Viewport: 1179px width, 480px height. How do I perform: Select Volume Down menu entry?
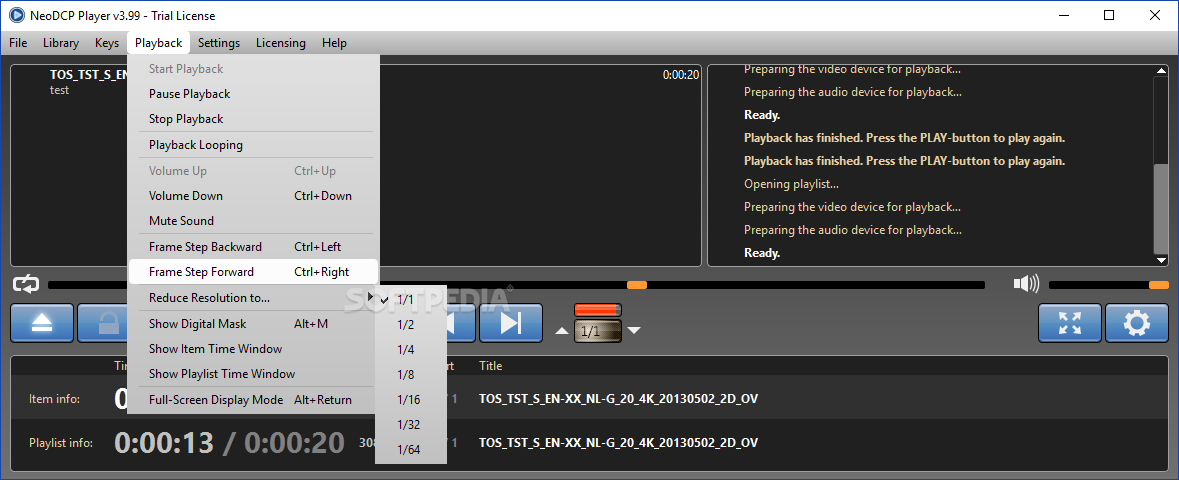point(253,196)
